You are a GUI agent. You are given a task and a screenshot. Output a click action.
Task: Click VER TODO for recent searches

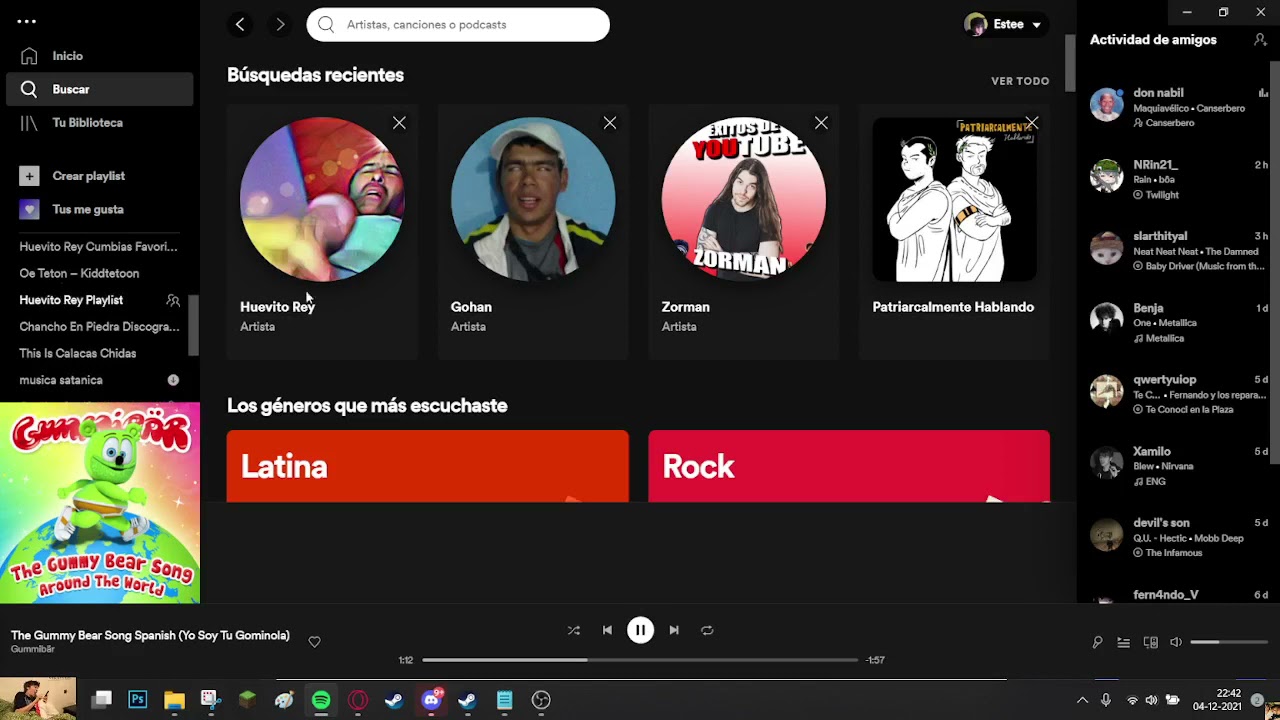[x=1020, y=81]
